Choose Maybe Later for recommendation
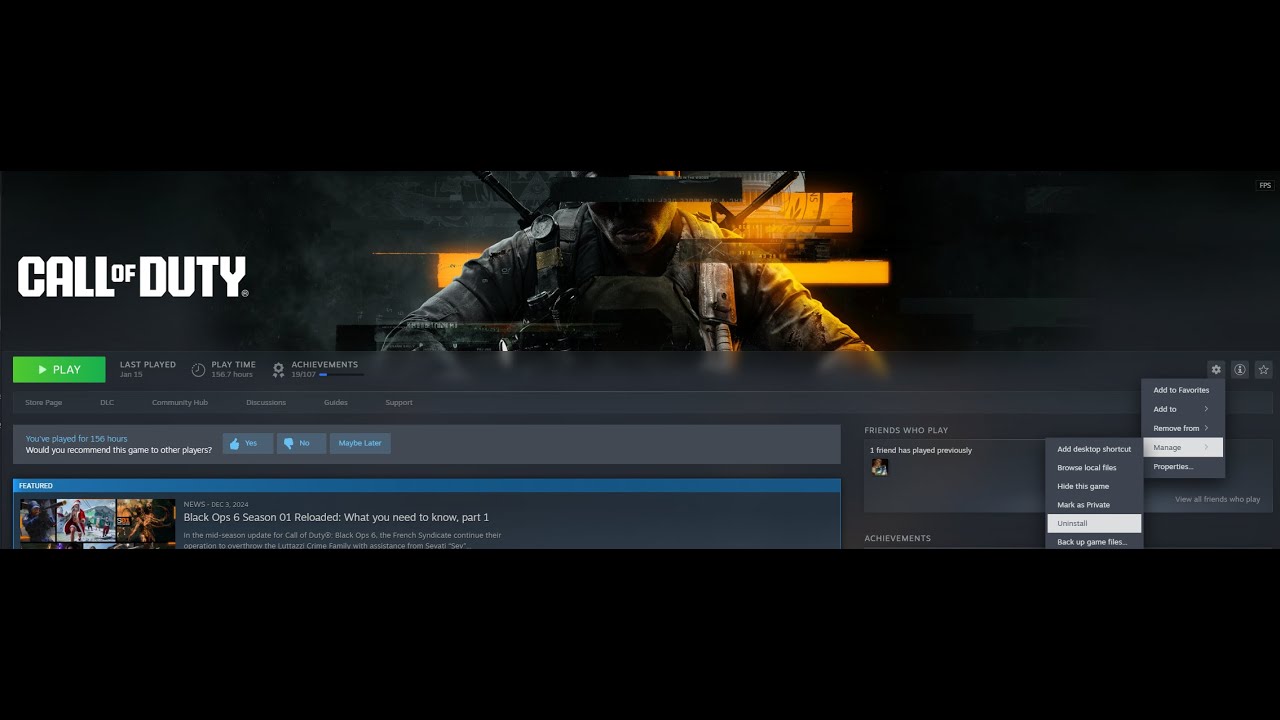 tap(360, 443)
